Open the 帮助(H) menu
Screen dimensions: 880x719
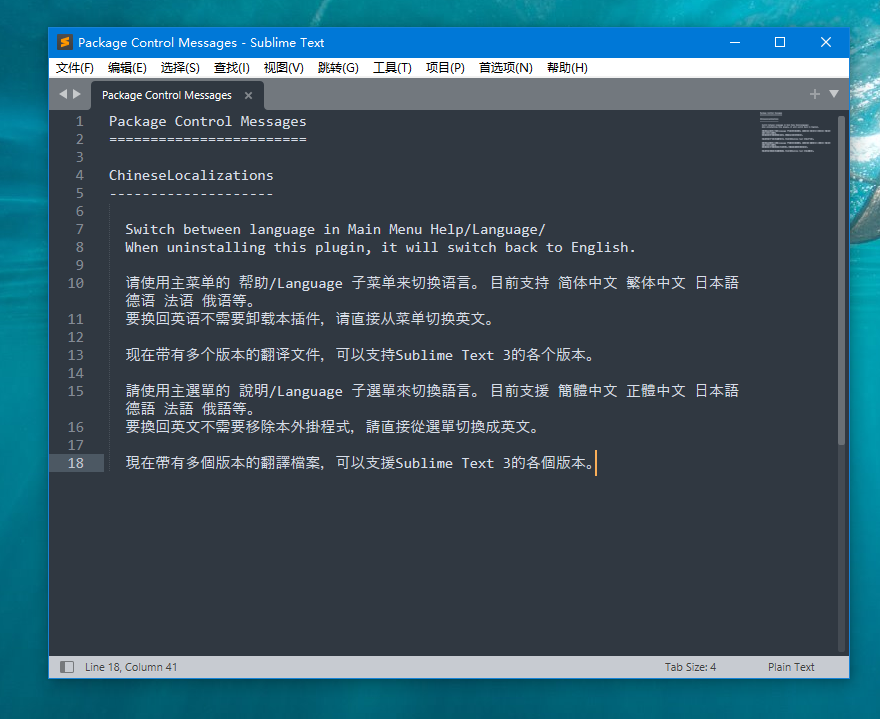tap(567, 68)
